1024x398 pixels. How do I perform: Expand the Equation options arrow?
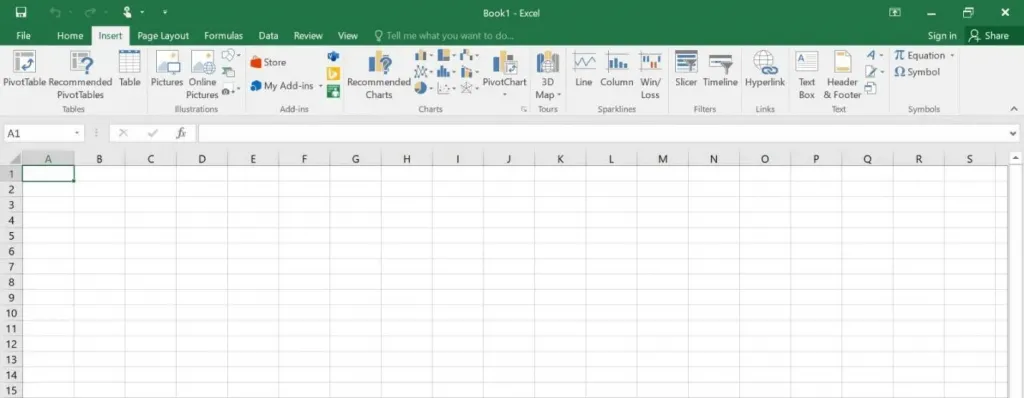952,56
